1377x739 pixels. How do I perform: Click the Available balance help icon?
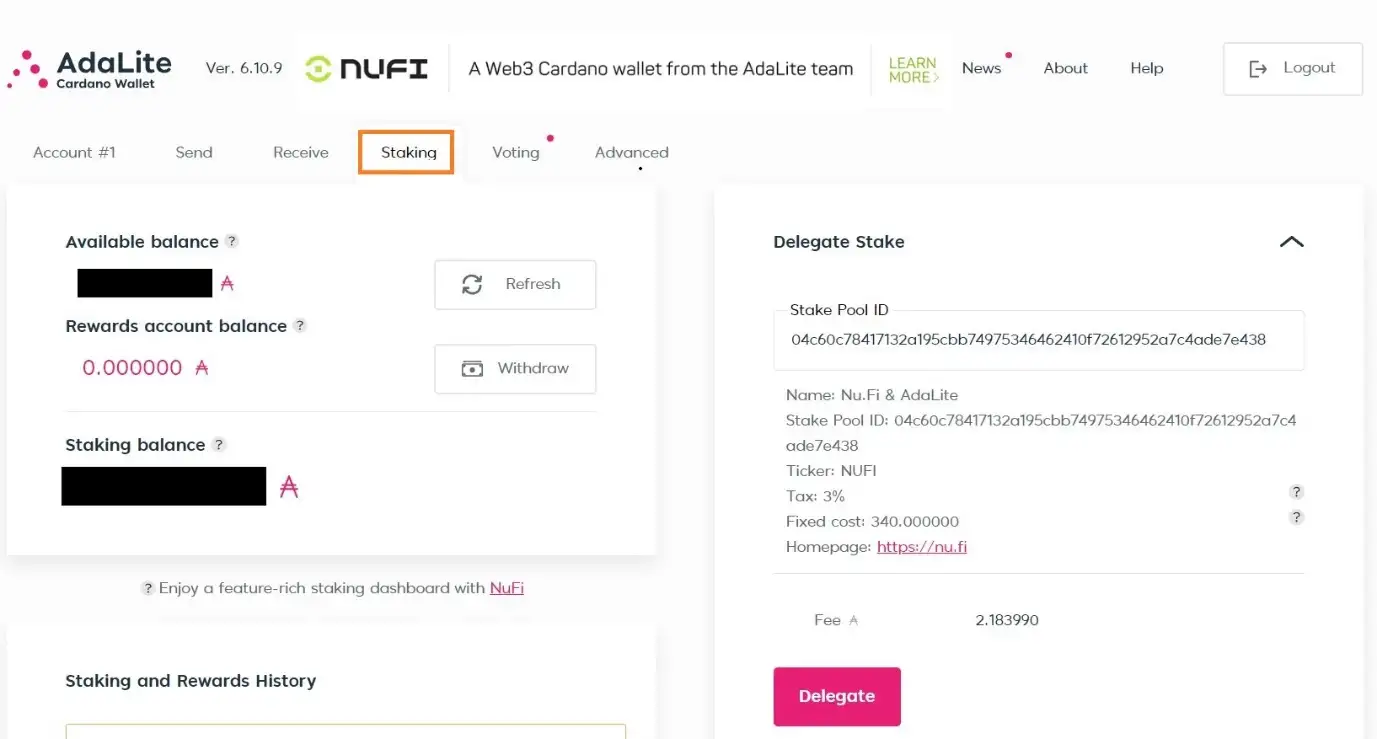pyautogui.click(x=232, y=241)
